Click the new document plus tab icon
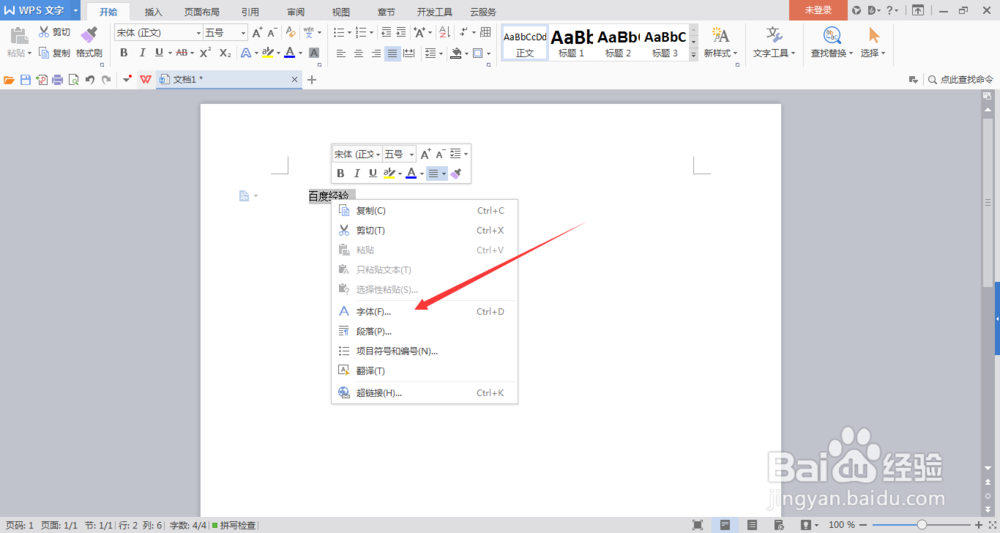This screenshot has width=1000, height=533. tap(312, 80)
